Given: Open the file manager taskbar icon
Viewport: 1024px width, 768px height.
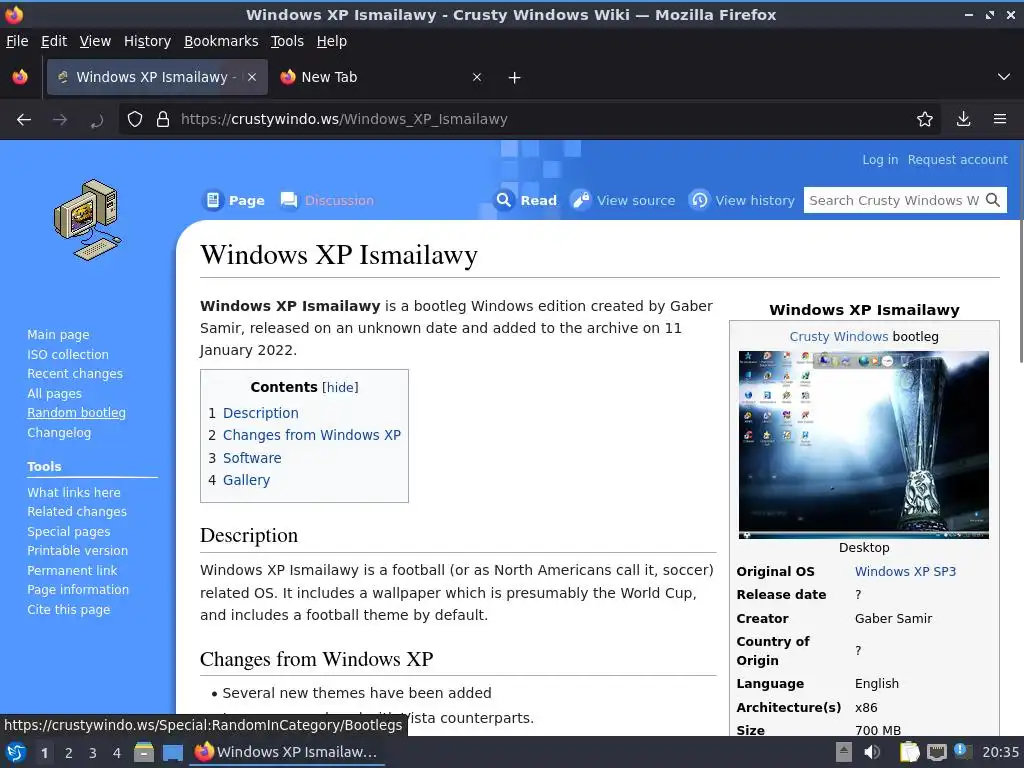Looking at the screenshot, I should [x=144, y=752].
